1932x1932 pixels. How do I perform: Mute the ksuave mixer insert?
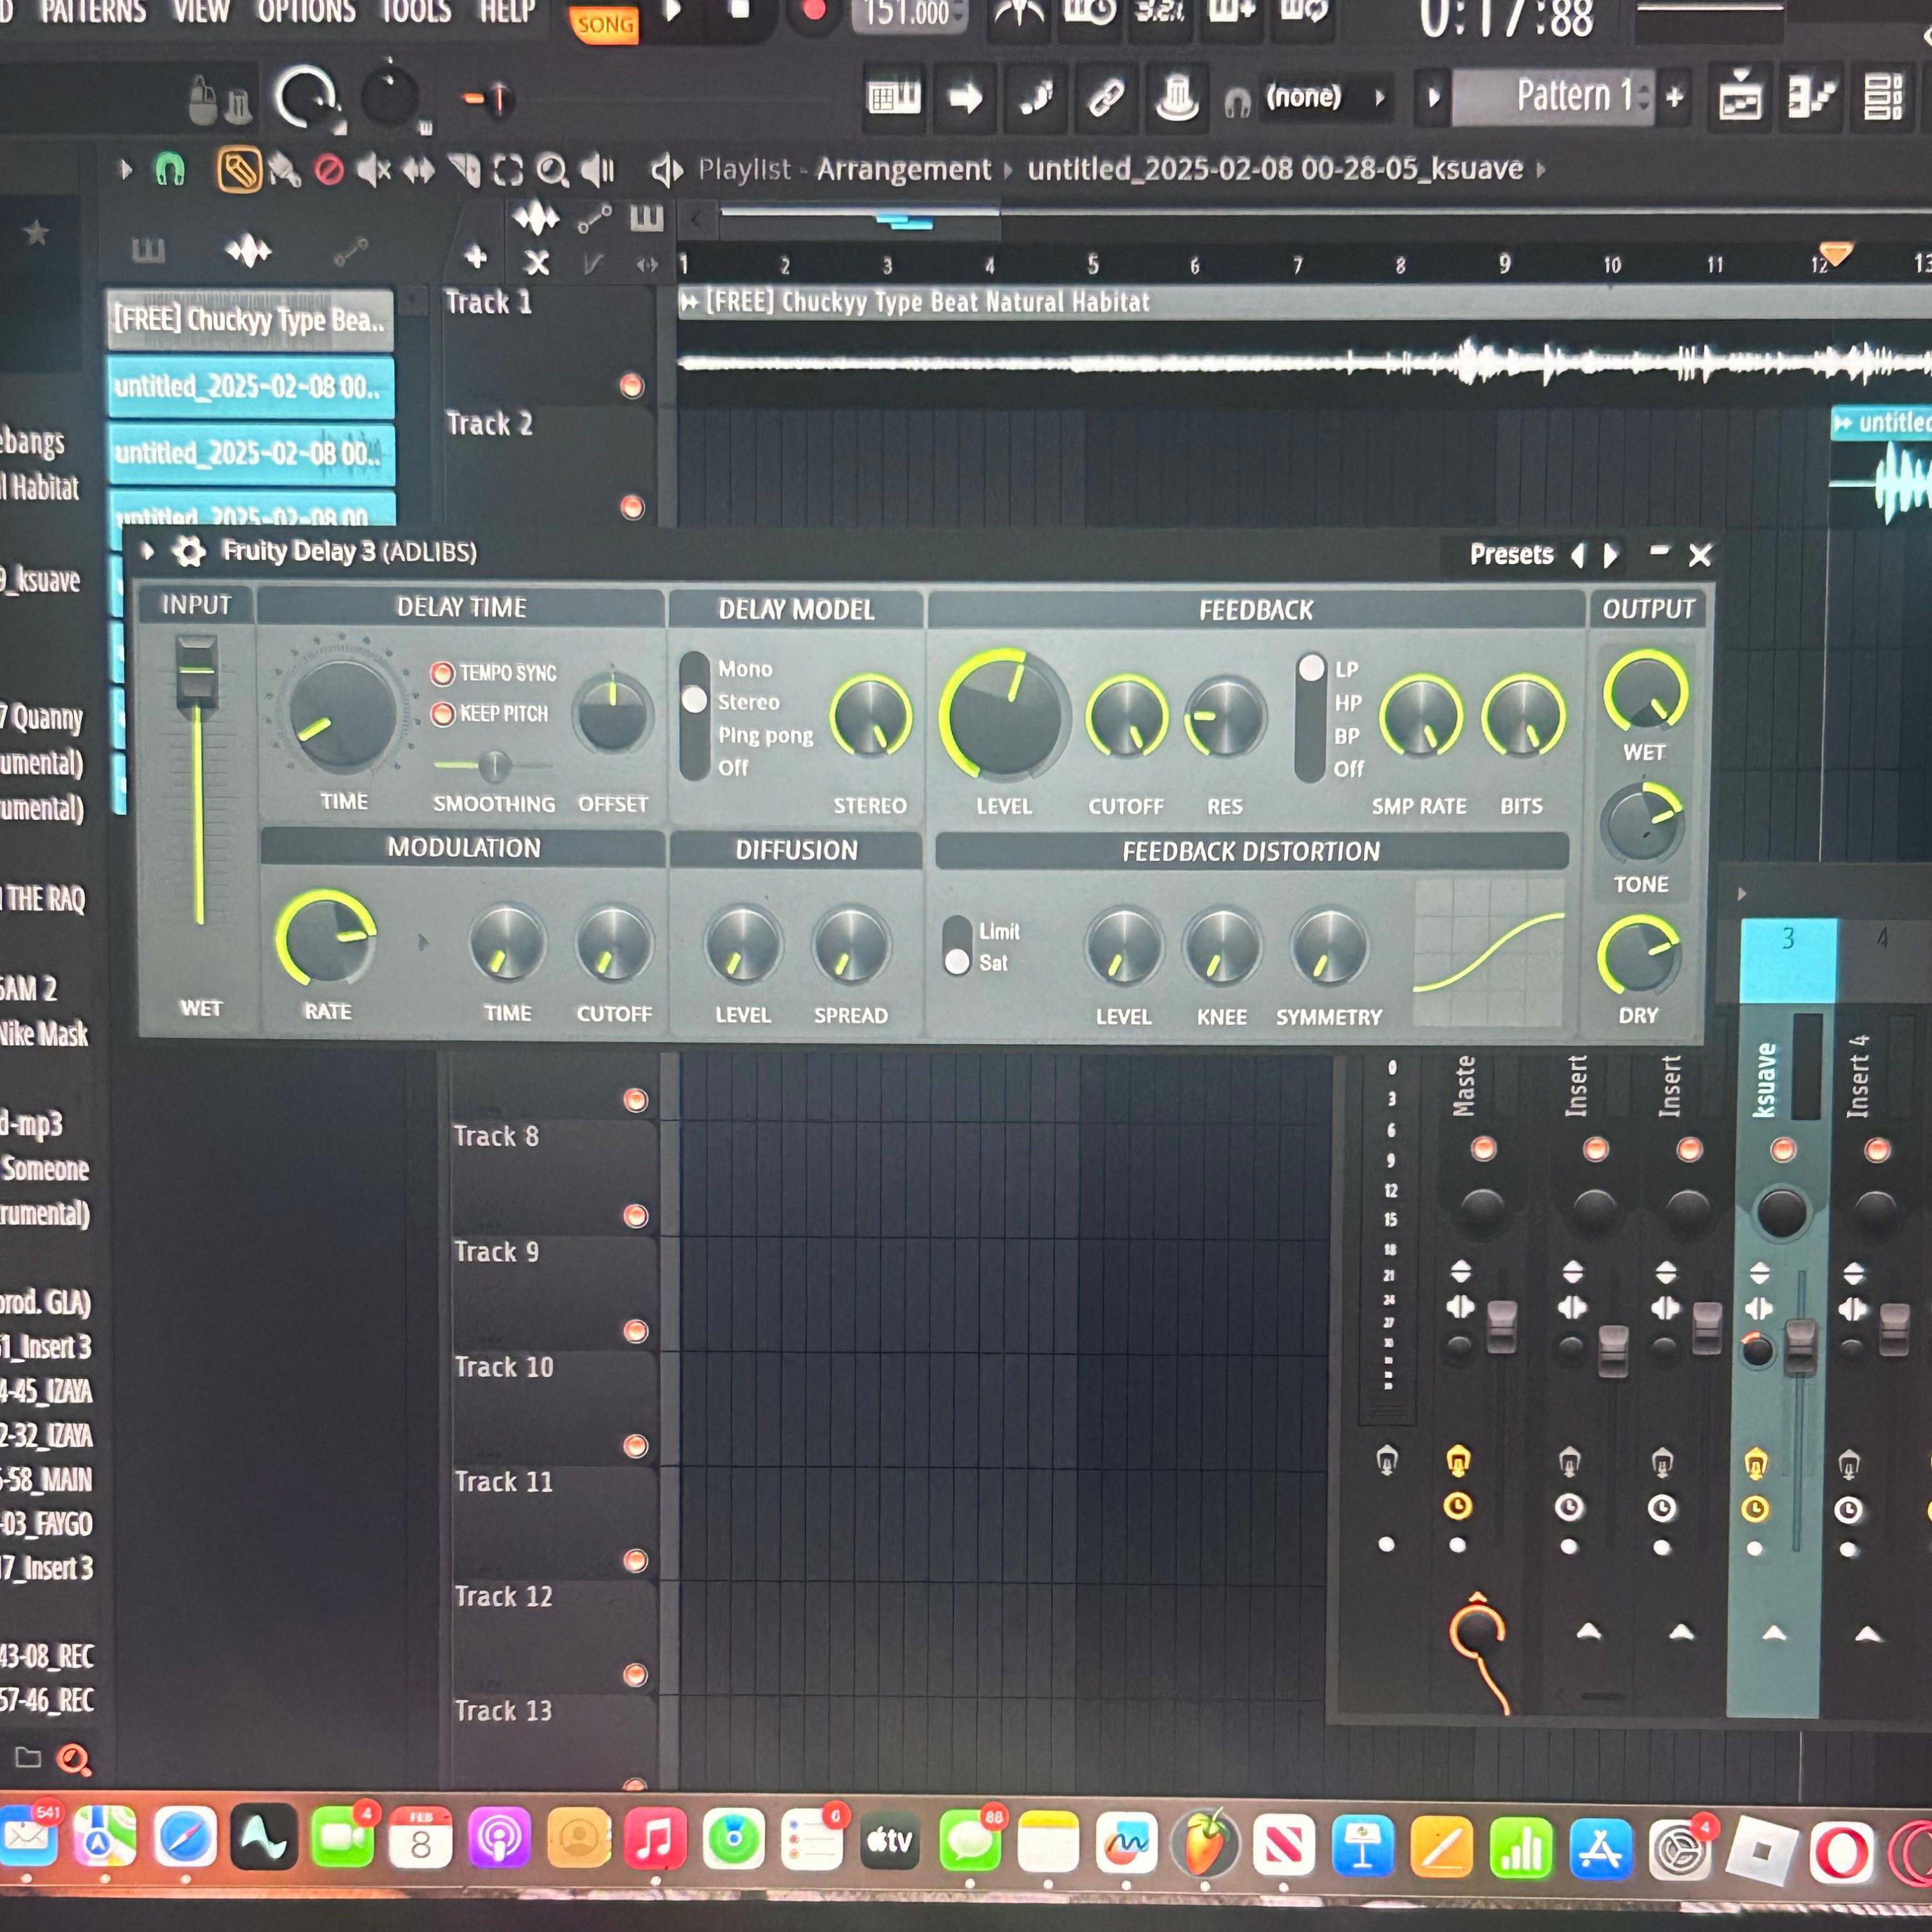click(x=1782, y=1150)
